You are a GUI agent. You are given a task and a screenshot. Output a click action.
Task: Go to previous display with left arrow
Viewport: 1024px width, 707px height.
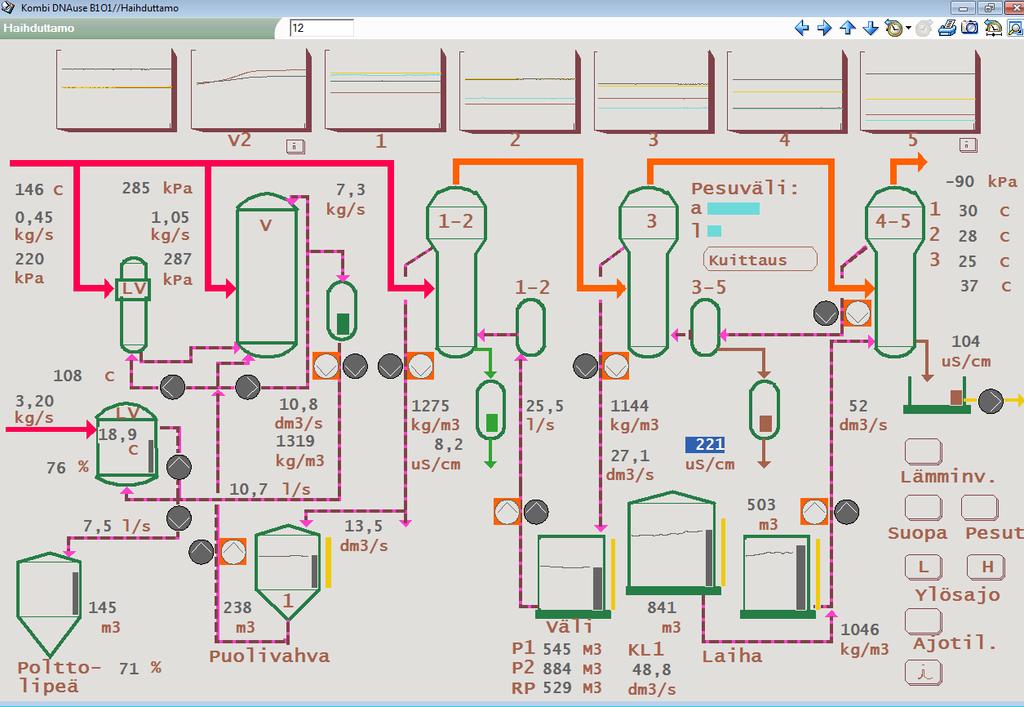(802, 27)
